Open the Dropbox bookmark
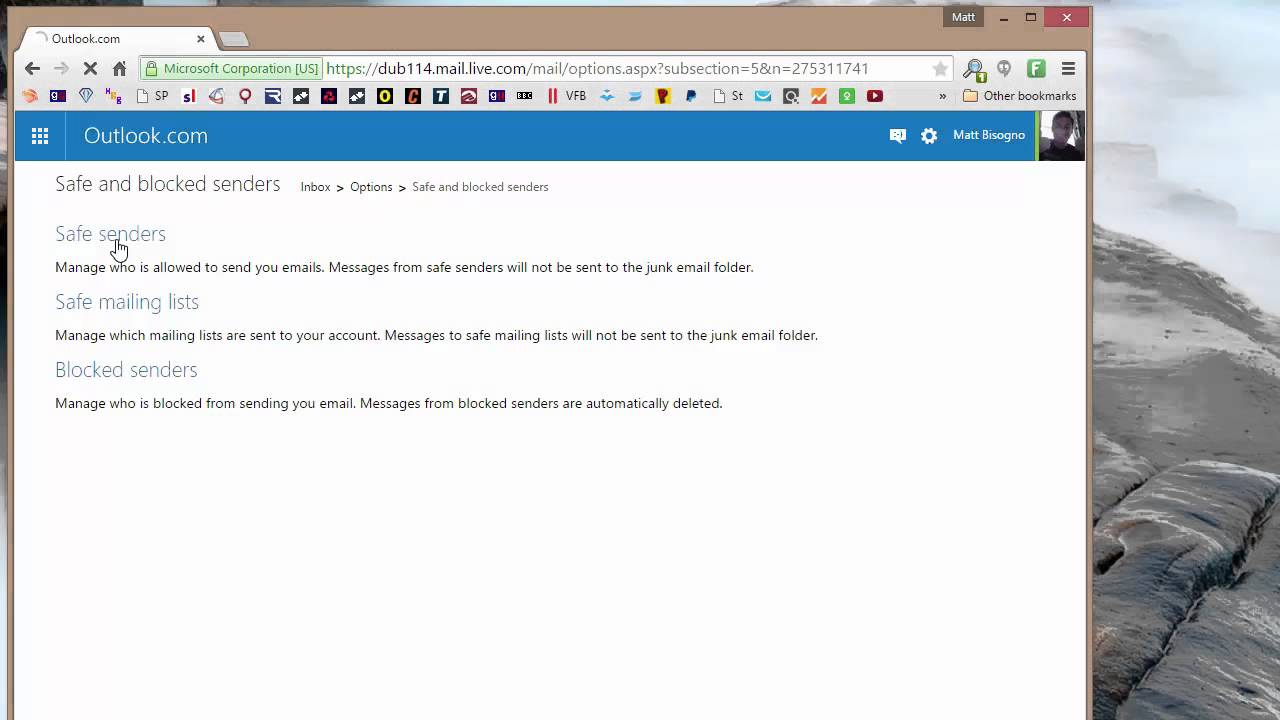1280x720 pixels. click(607, 96)
